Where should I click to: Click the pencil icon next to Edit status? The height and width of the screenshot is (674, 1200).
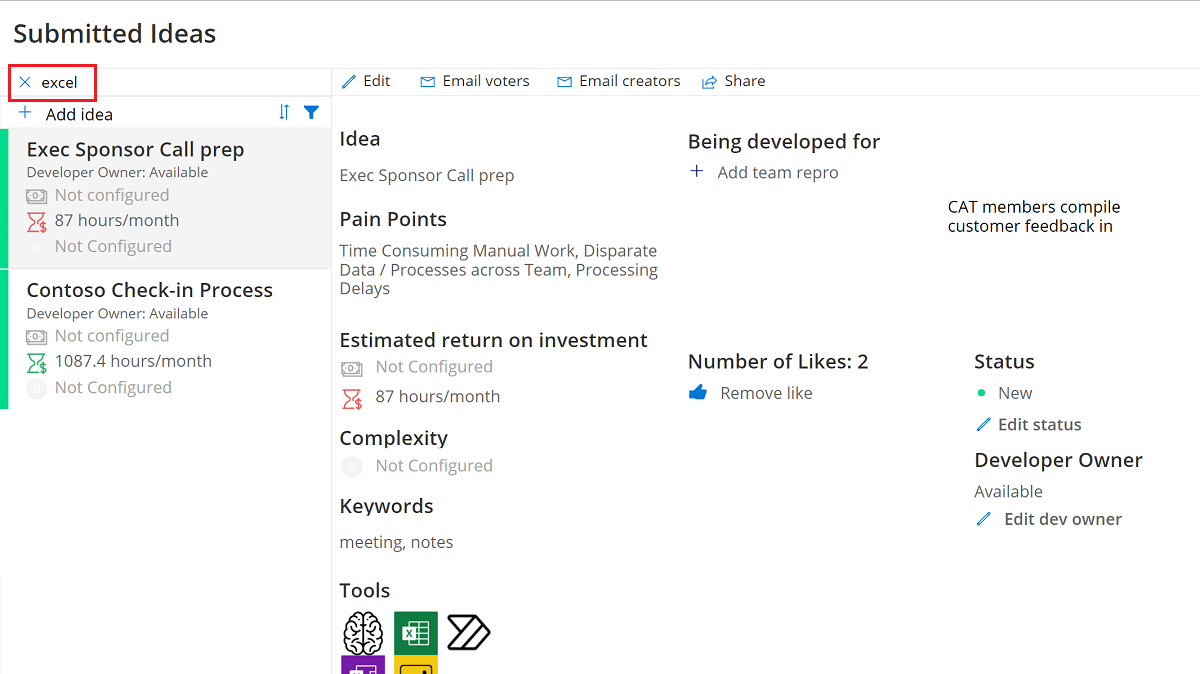click(x=984, y=424)
